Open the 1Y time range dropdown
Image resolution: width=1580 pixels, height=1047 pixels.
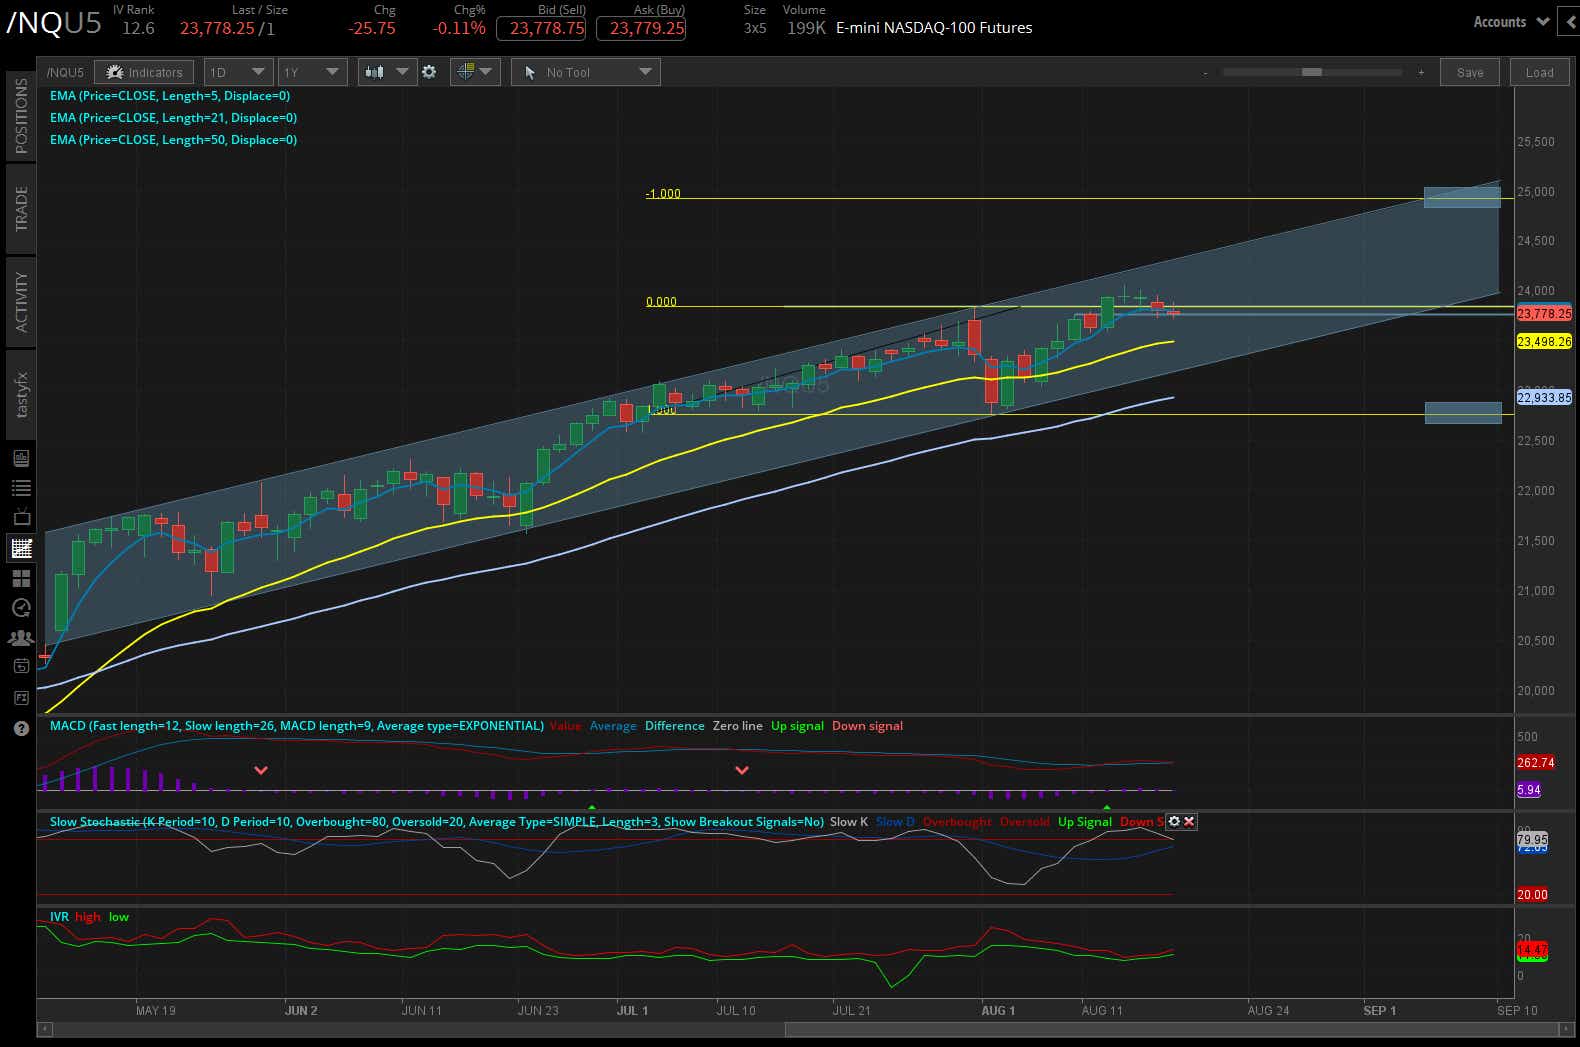pyautogui.click(x=312, y=72)
